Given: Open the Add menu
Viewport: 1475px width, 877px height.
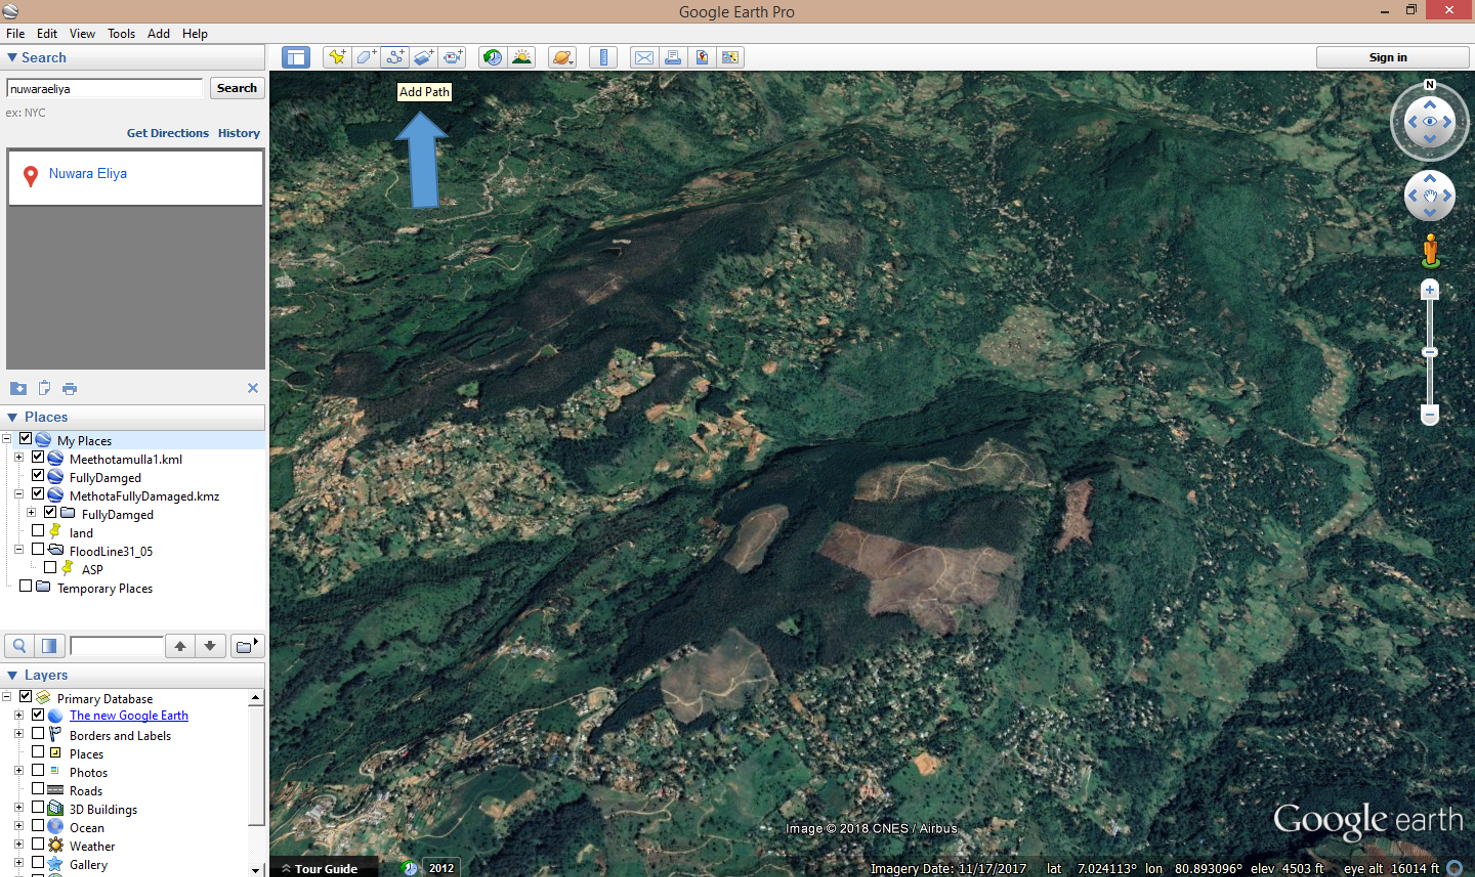Looking at the screenshot, I should tap(158, 34).
